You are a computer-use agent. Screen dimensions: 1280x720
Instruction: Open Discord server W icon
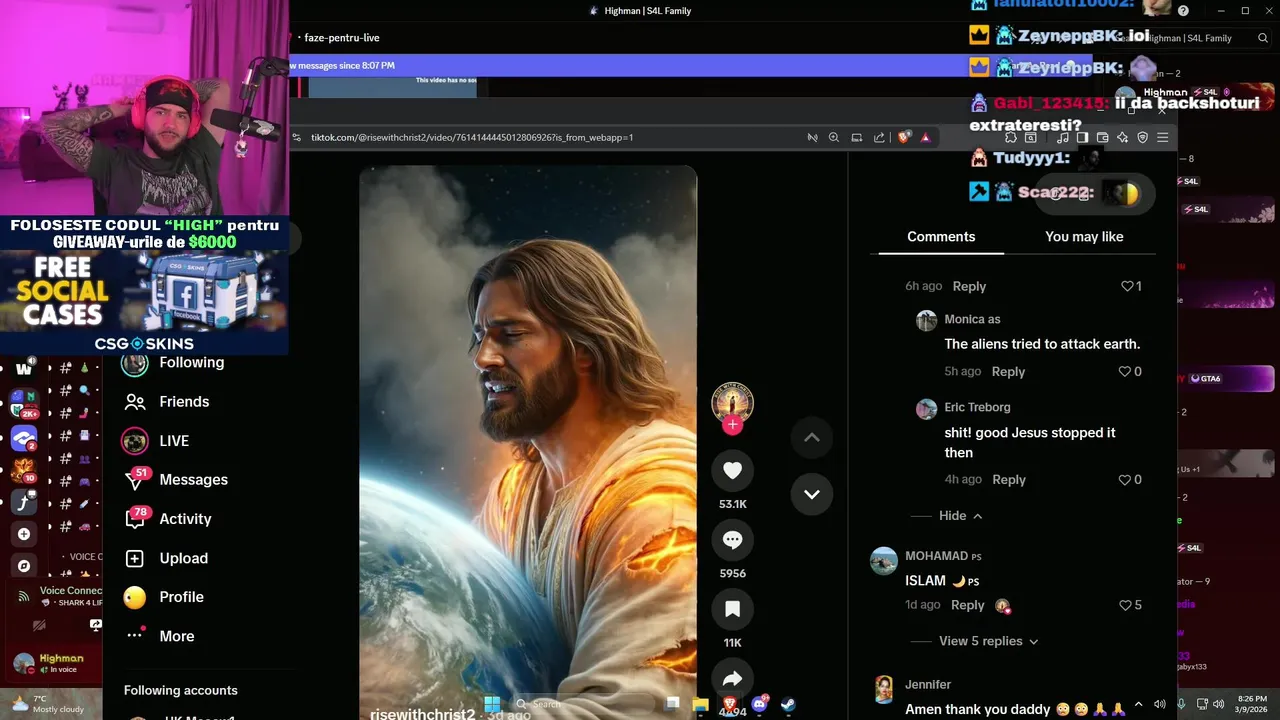[x=24, y=368]
